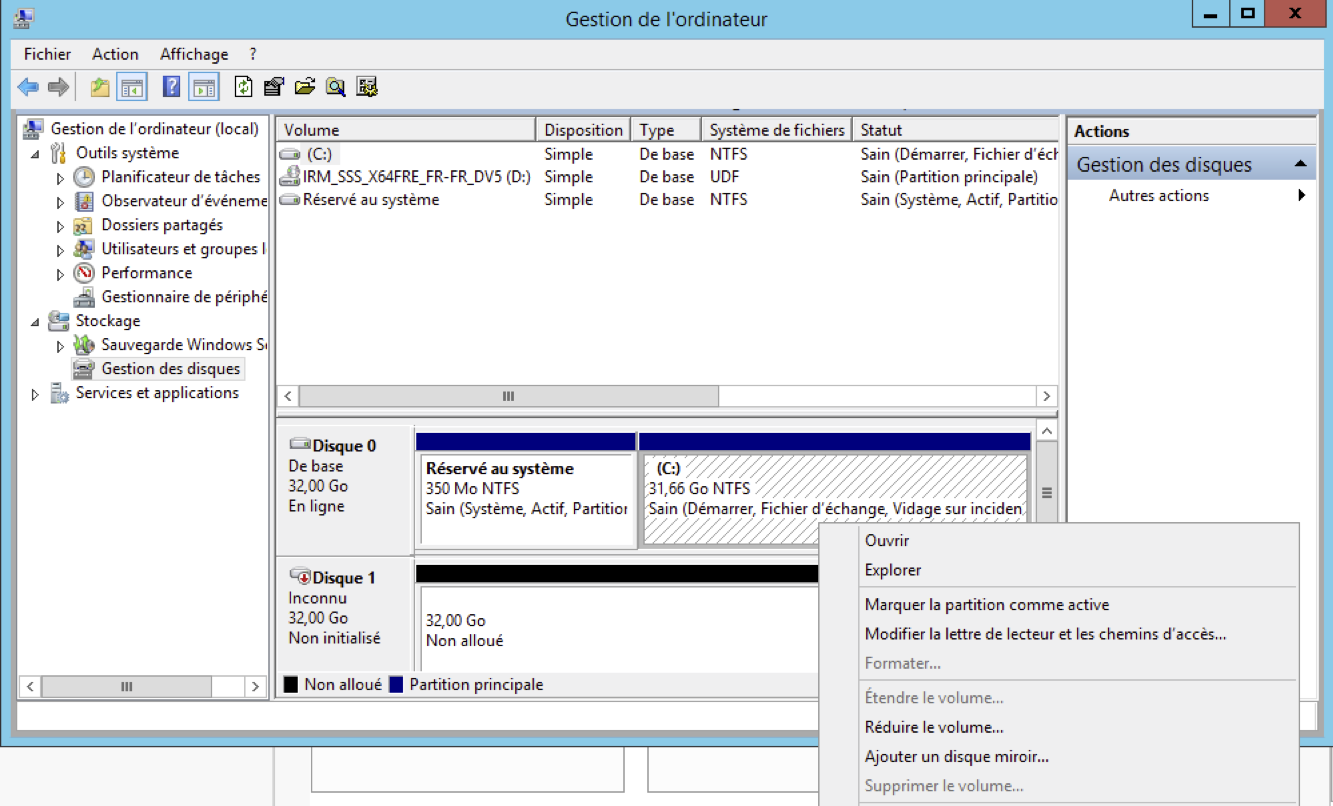This screenshot has width=1333, height=806.
Task: Open the Fichier menu
Action: [48, 54]
